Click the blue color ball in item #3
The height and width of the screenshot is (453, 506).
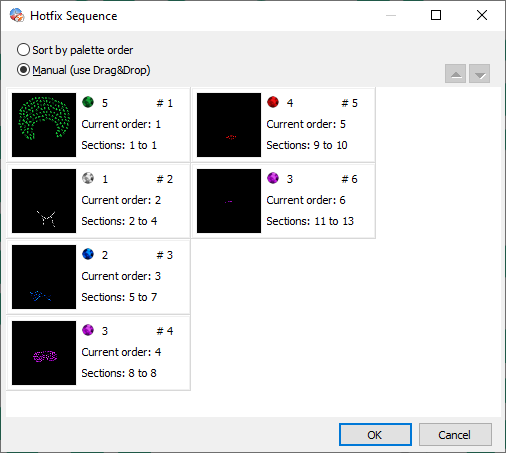88,254
